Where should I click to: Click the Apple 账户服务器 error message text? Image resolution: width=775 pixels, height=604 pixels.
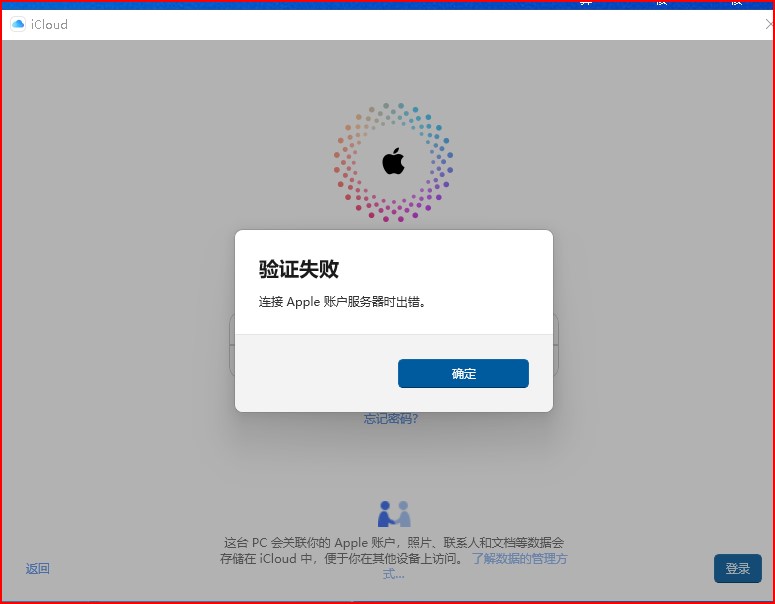pyautogui.click(x=342, y=302)
